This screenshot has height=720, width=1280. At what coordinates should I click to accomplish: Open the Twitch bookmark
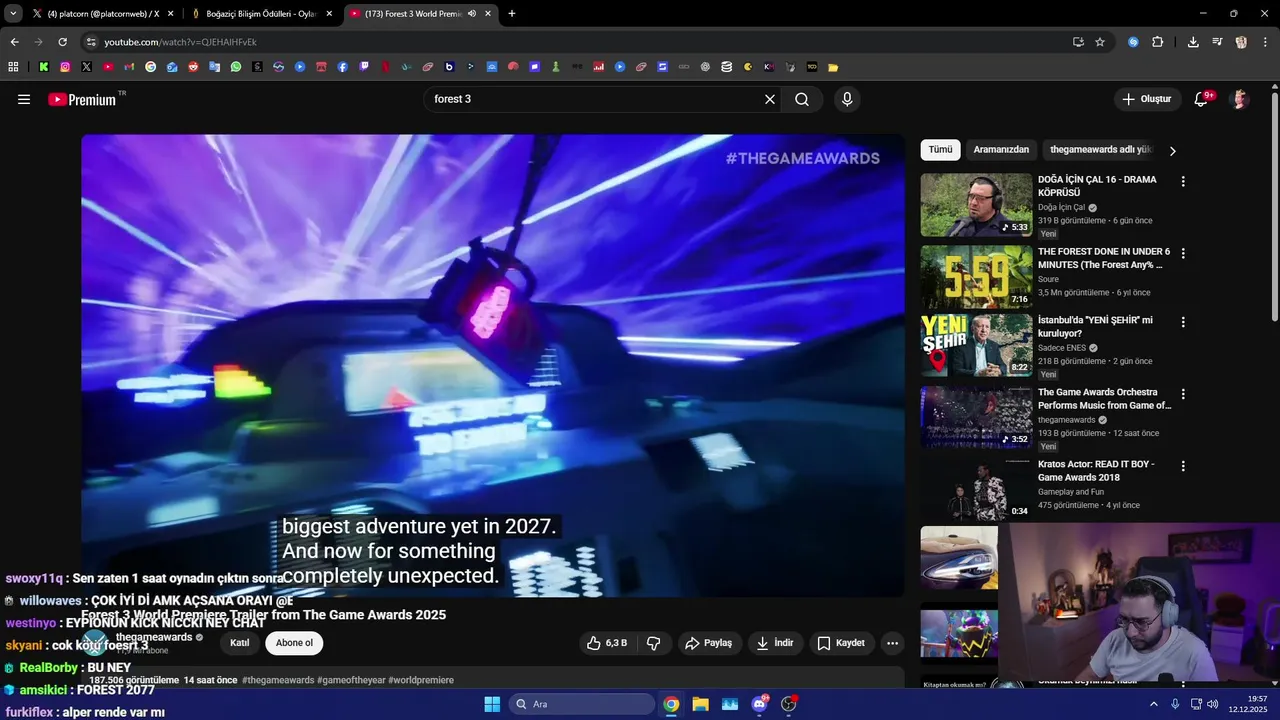364,67
